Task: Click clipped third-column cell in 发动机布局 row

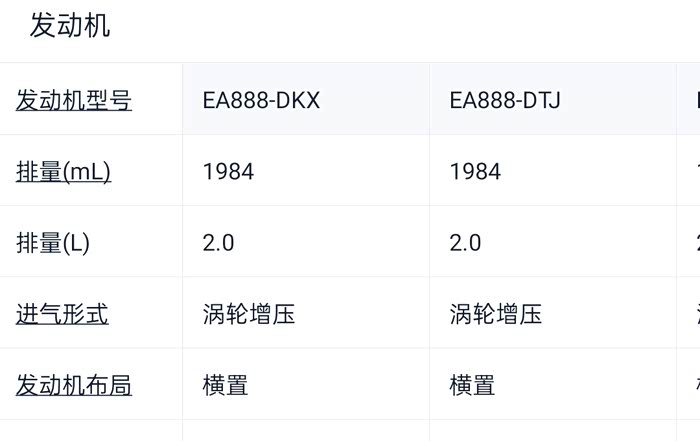Action: point(689,385)
